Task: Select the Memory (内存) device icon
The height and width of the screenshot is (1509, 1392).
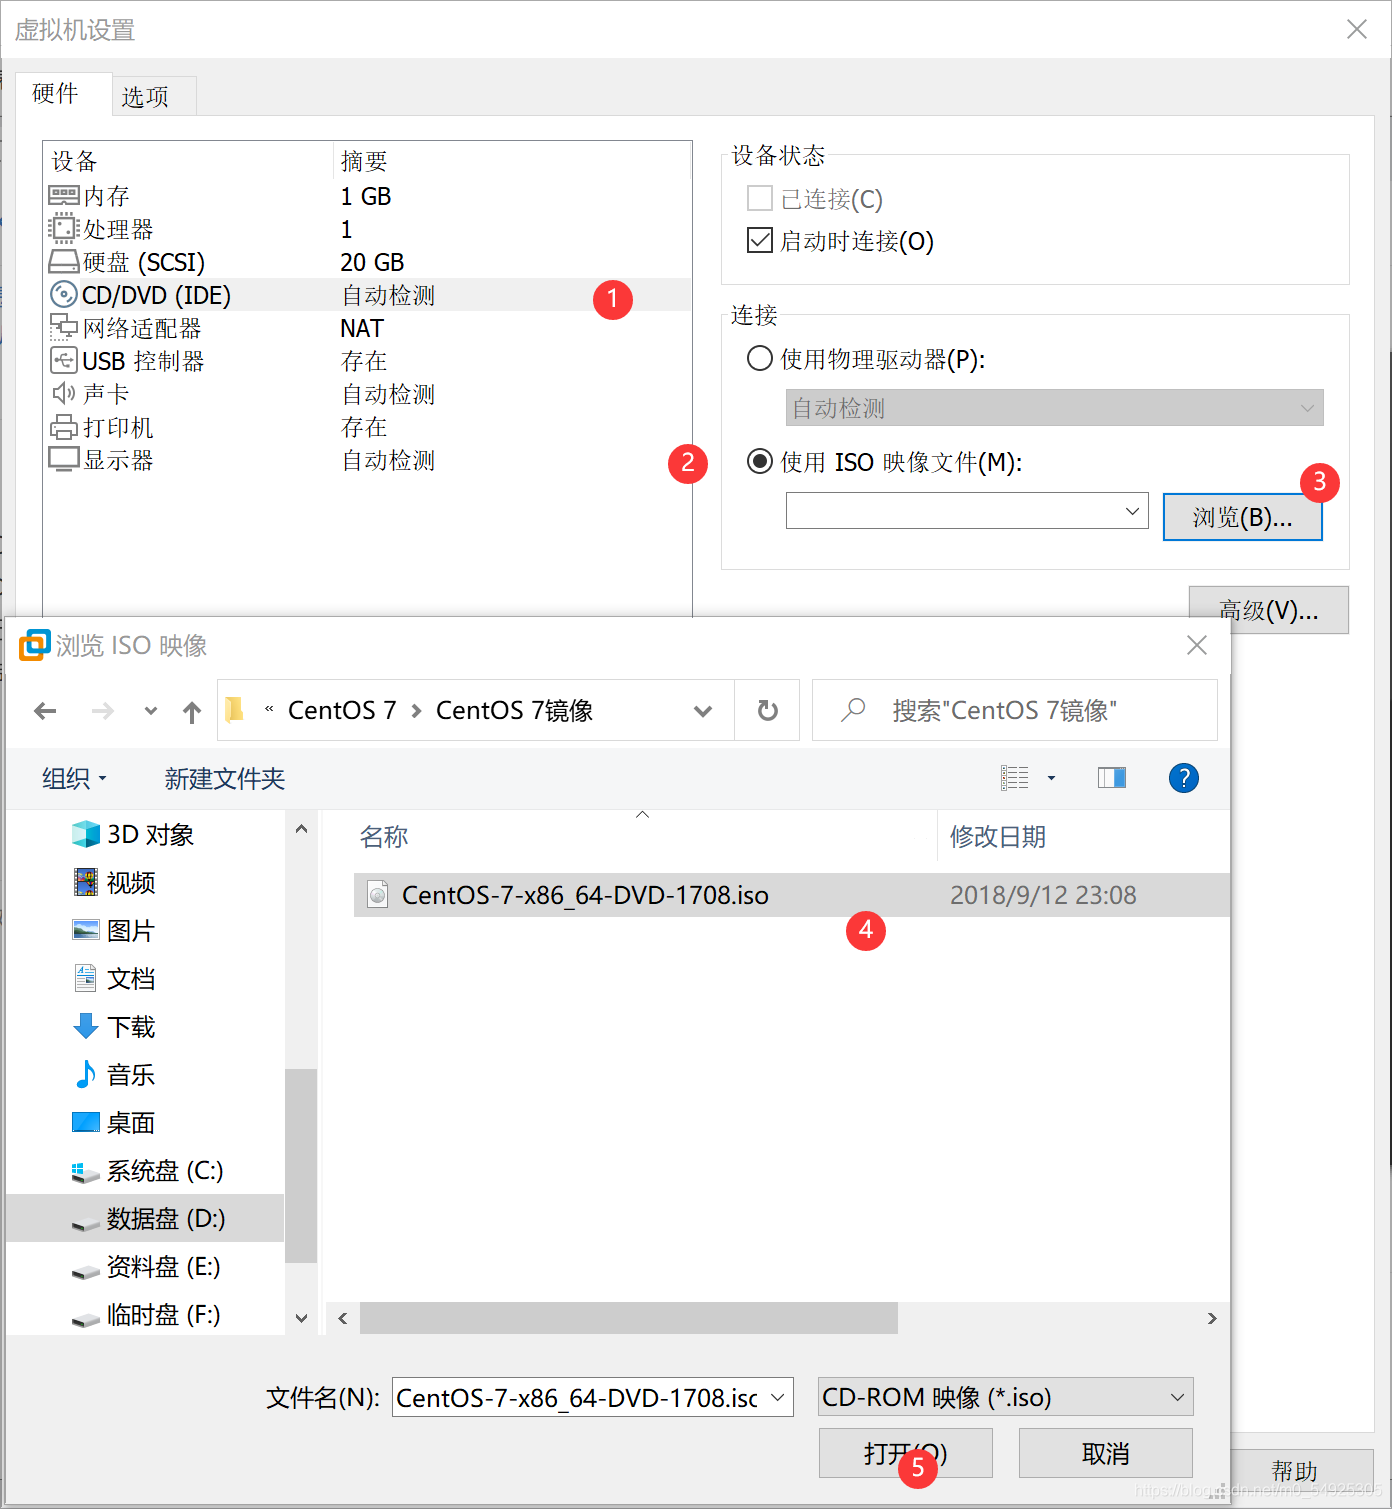Action: coord(64,195)
